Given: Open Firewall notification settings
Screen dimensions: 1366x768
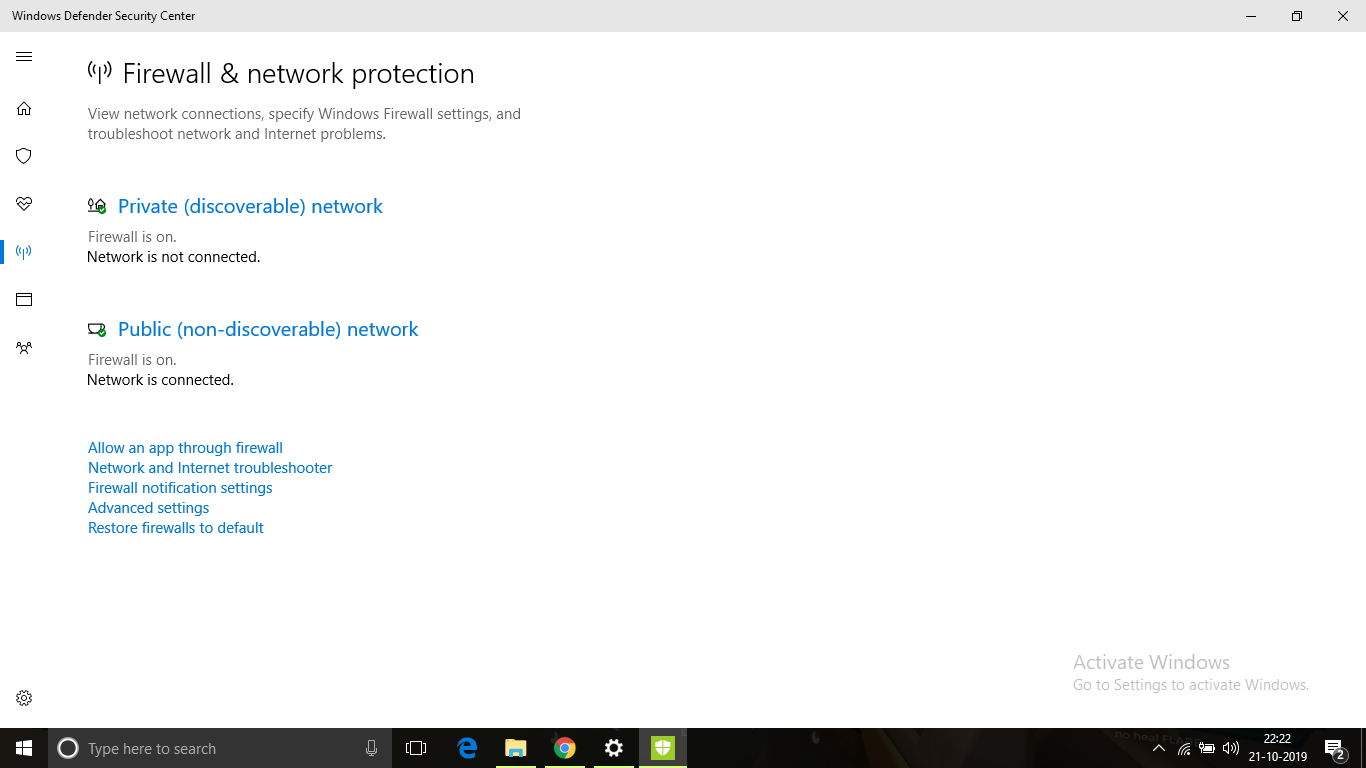Looking at the screenshot, I should 180,488.
